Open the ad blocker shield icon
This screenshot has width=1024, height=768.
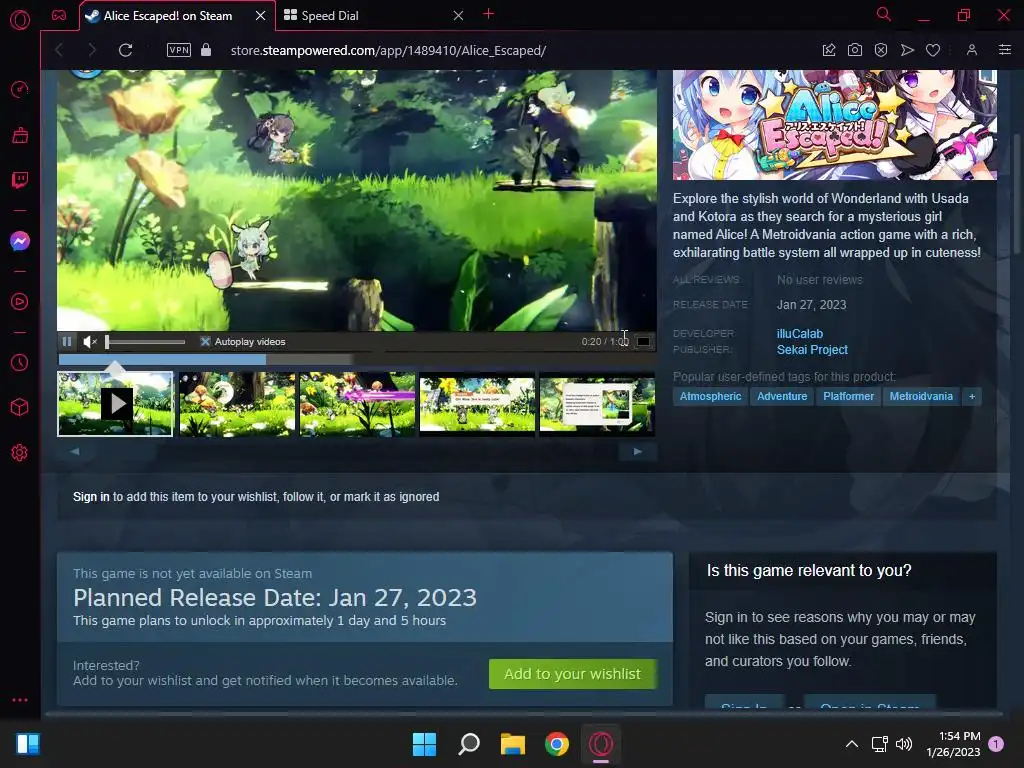[x=881, y=50]
